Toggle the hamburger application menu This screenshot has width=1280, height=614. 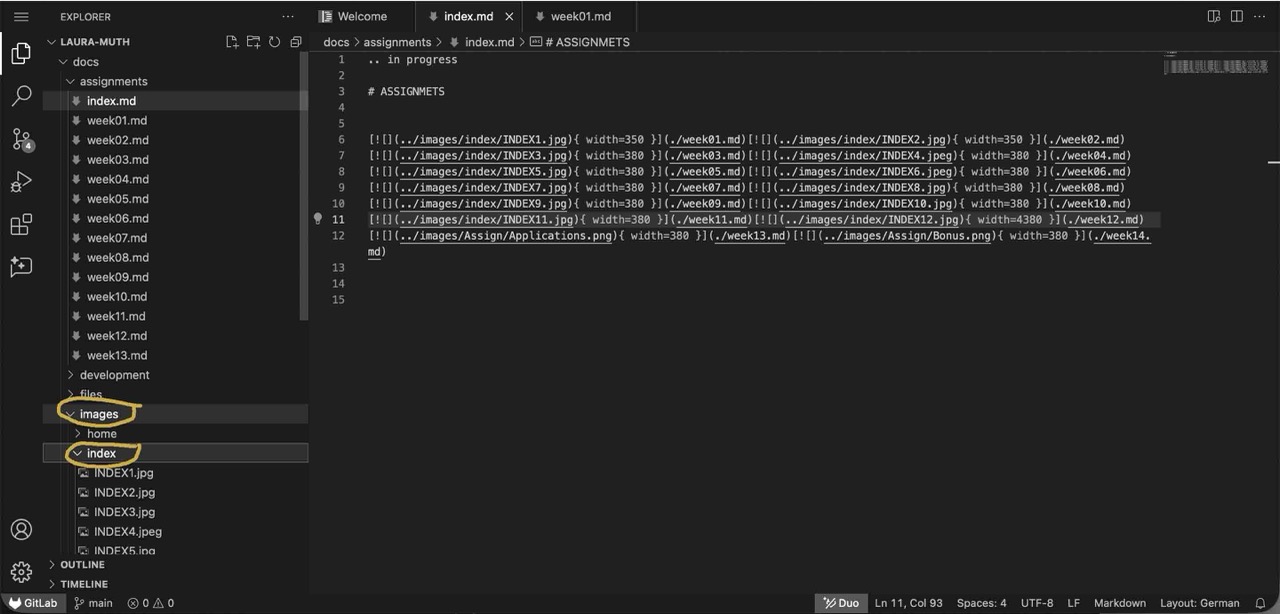pyautogui.click(x=21, y=17)
